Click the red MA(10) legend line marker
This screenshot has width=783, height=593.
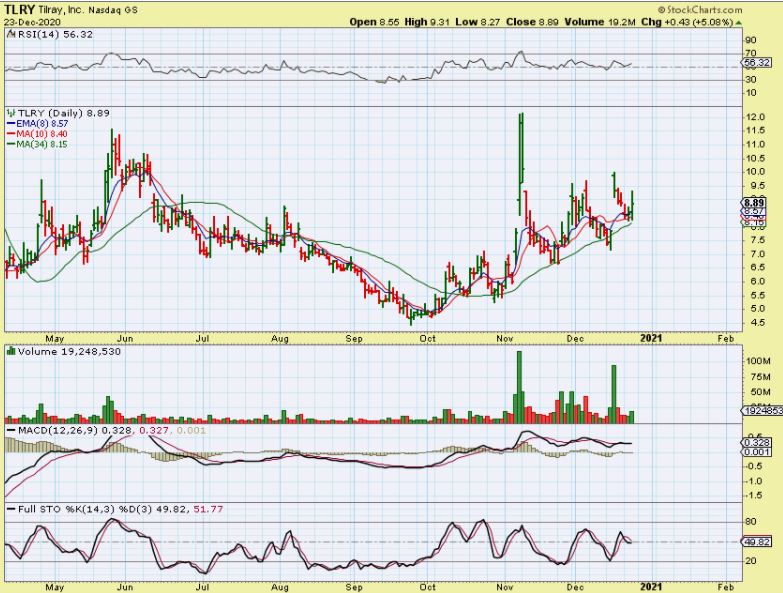click(x=9, y=134)
